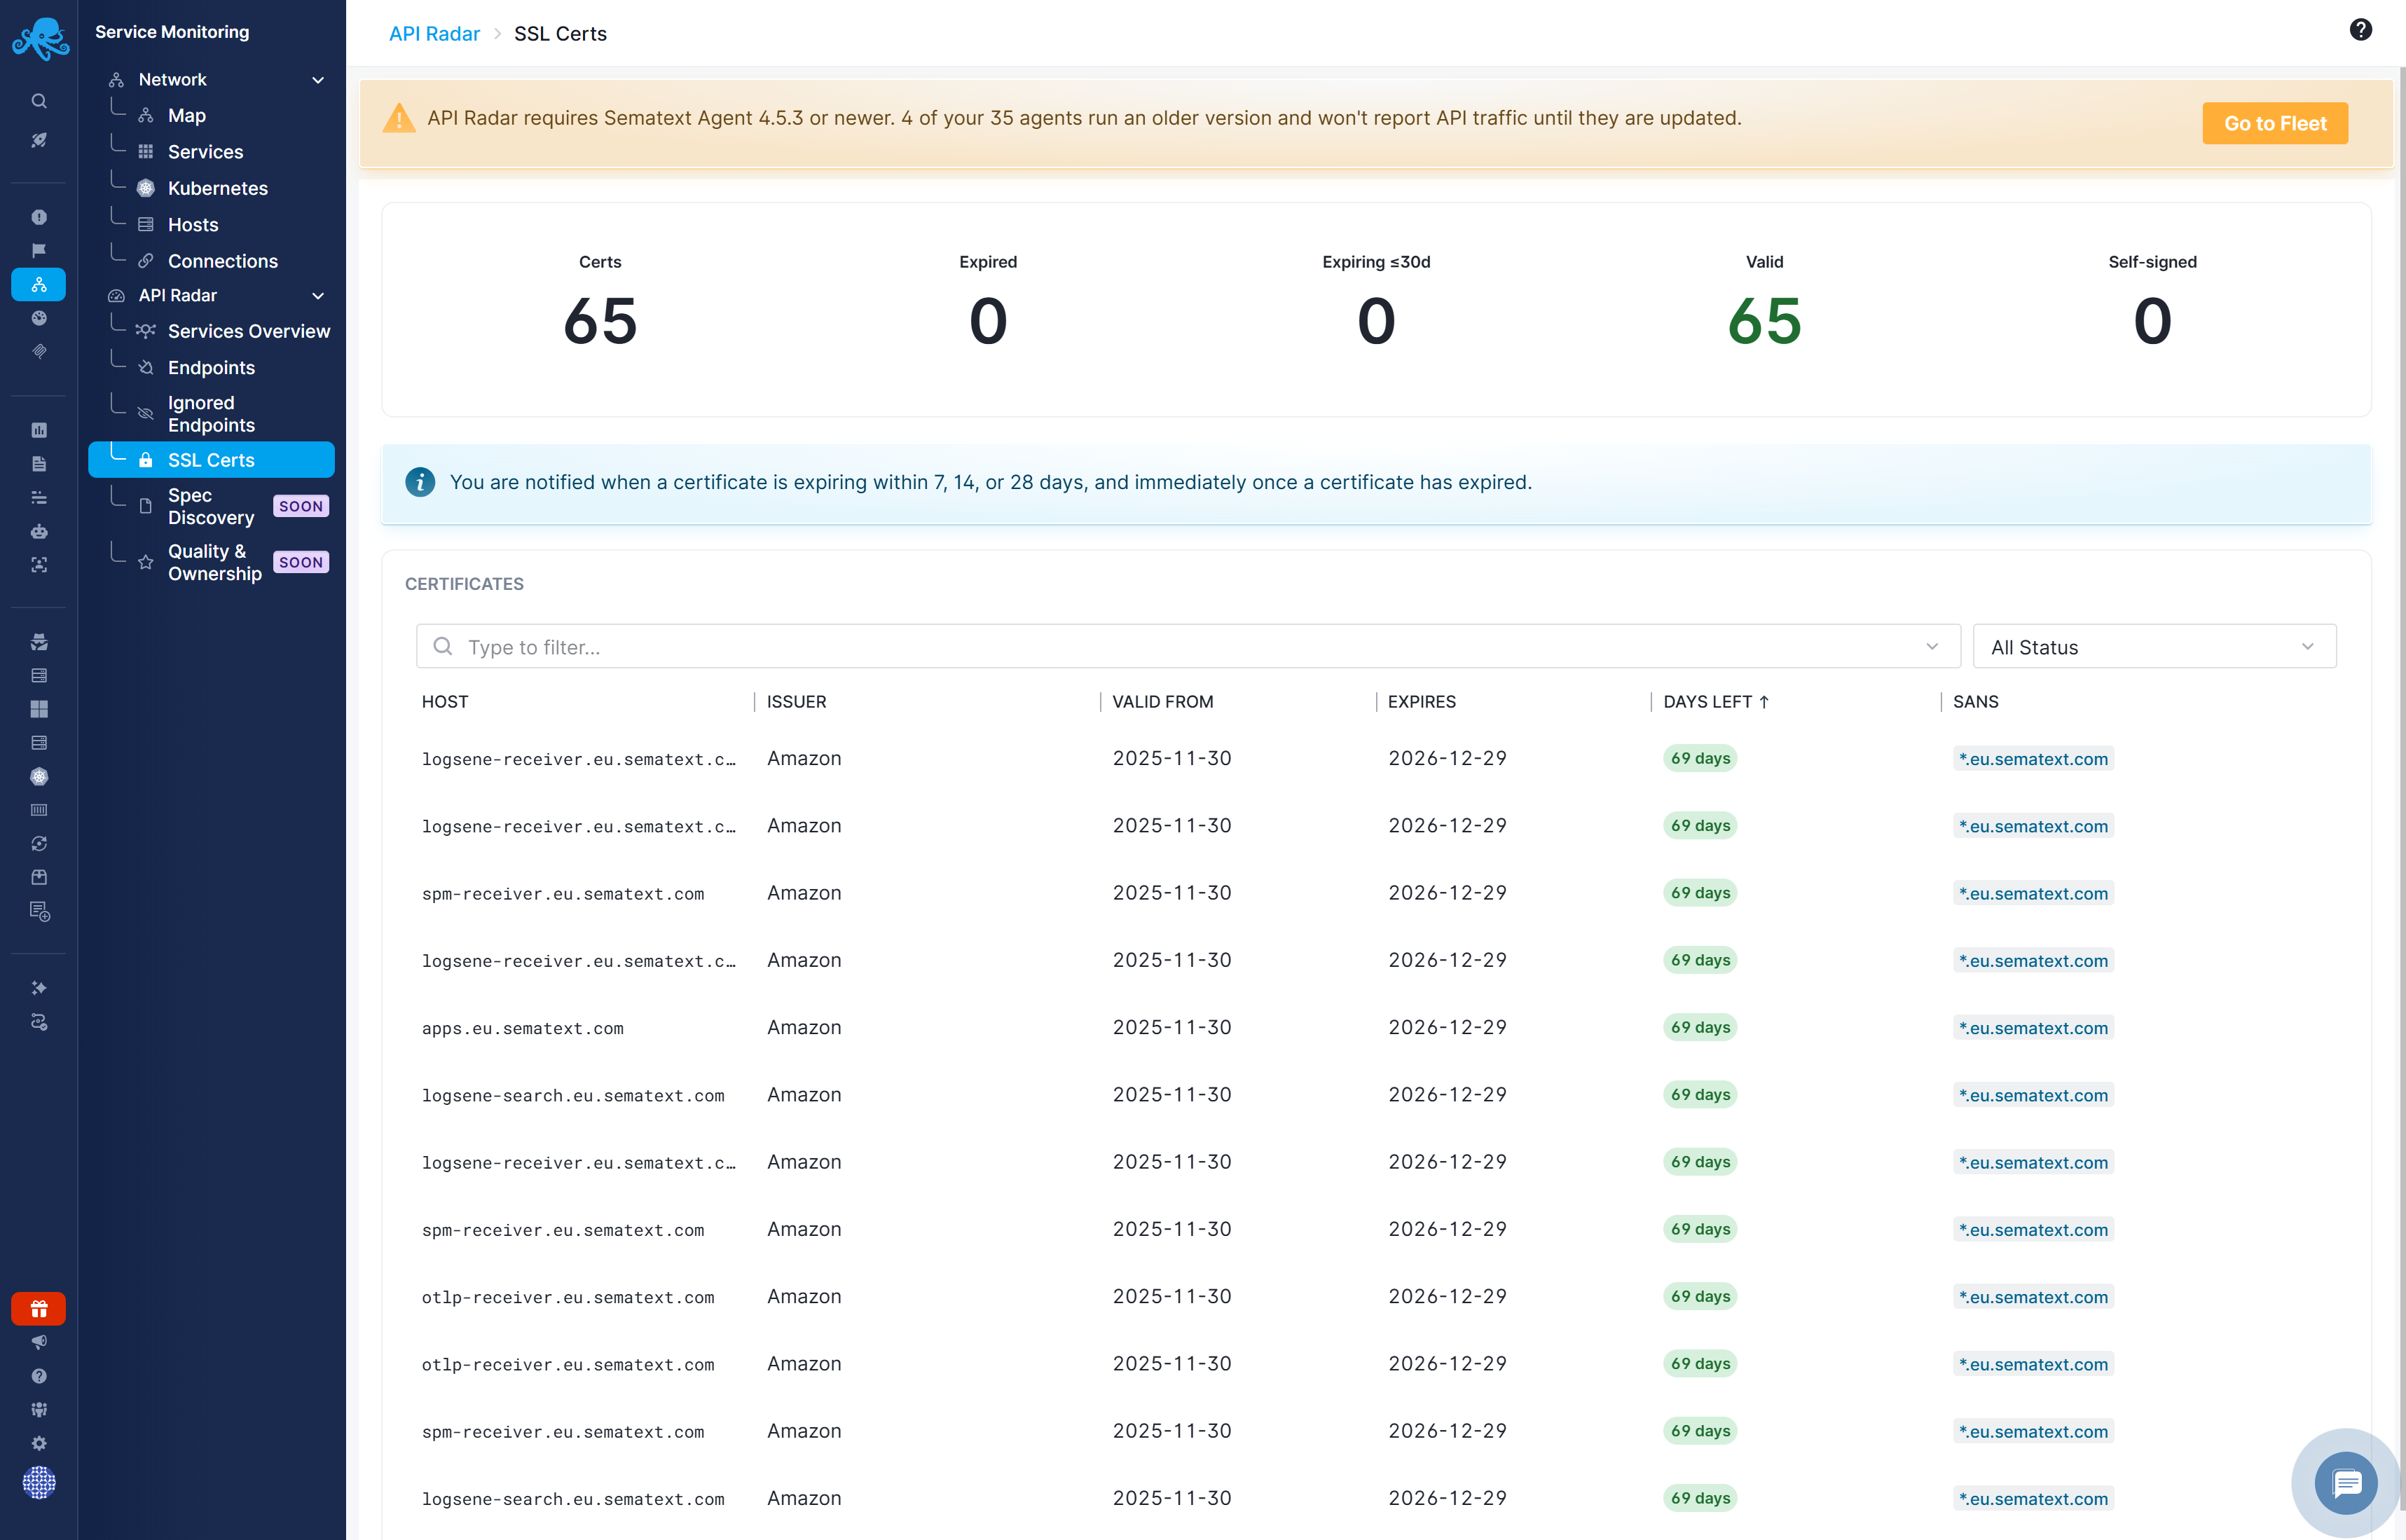The width and height of the screenshot is (2406, 1540).
Task: Open Ignored Endpoints in the sidebar
Action: 211,414
